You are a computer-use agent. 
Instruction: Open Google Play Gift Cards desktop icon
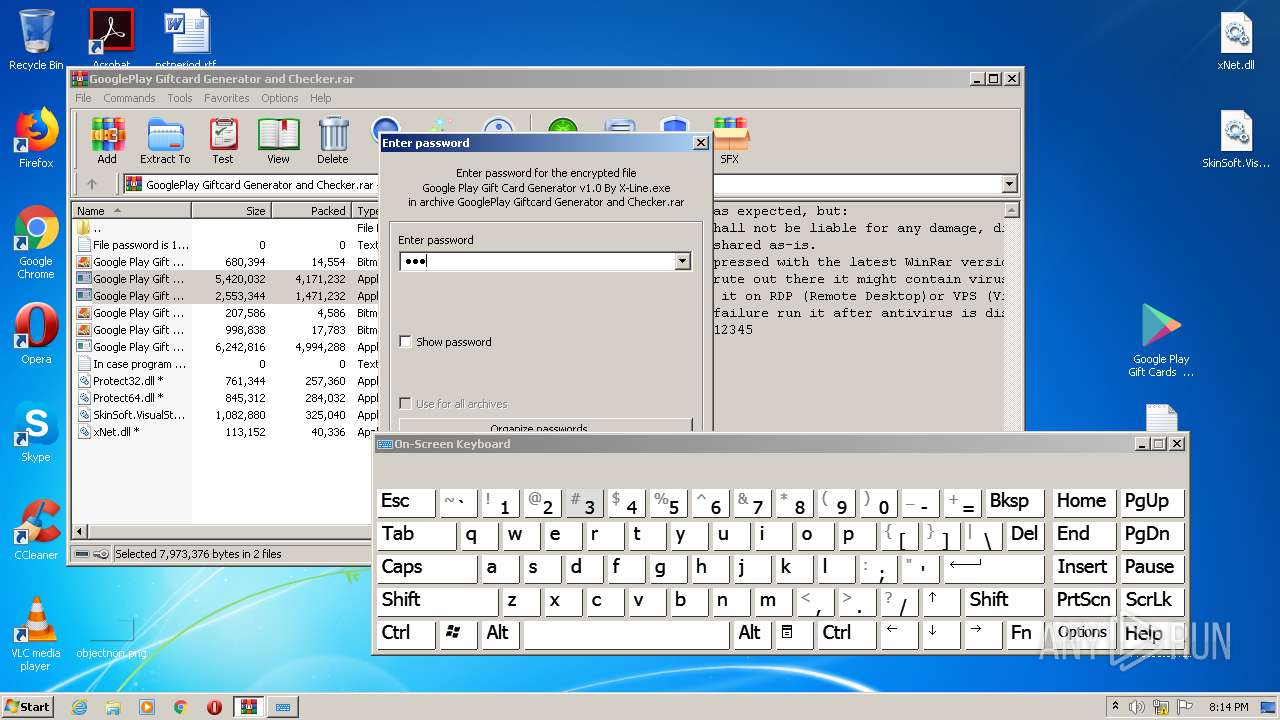[x=1161, y=341]
